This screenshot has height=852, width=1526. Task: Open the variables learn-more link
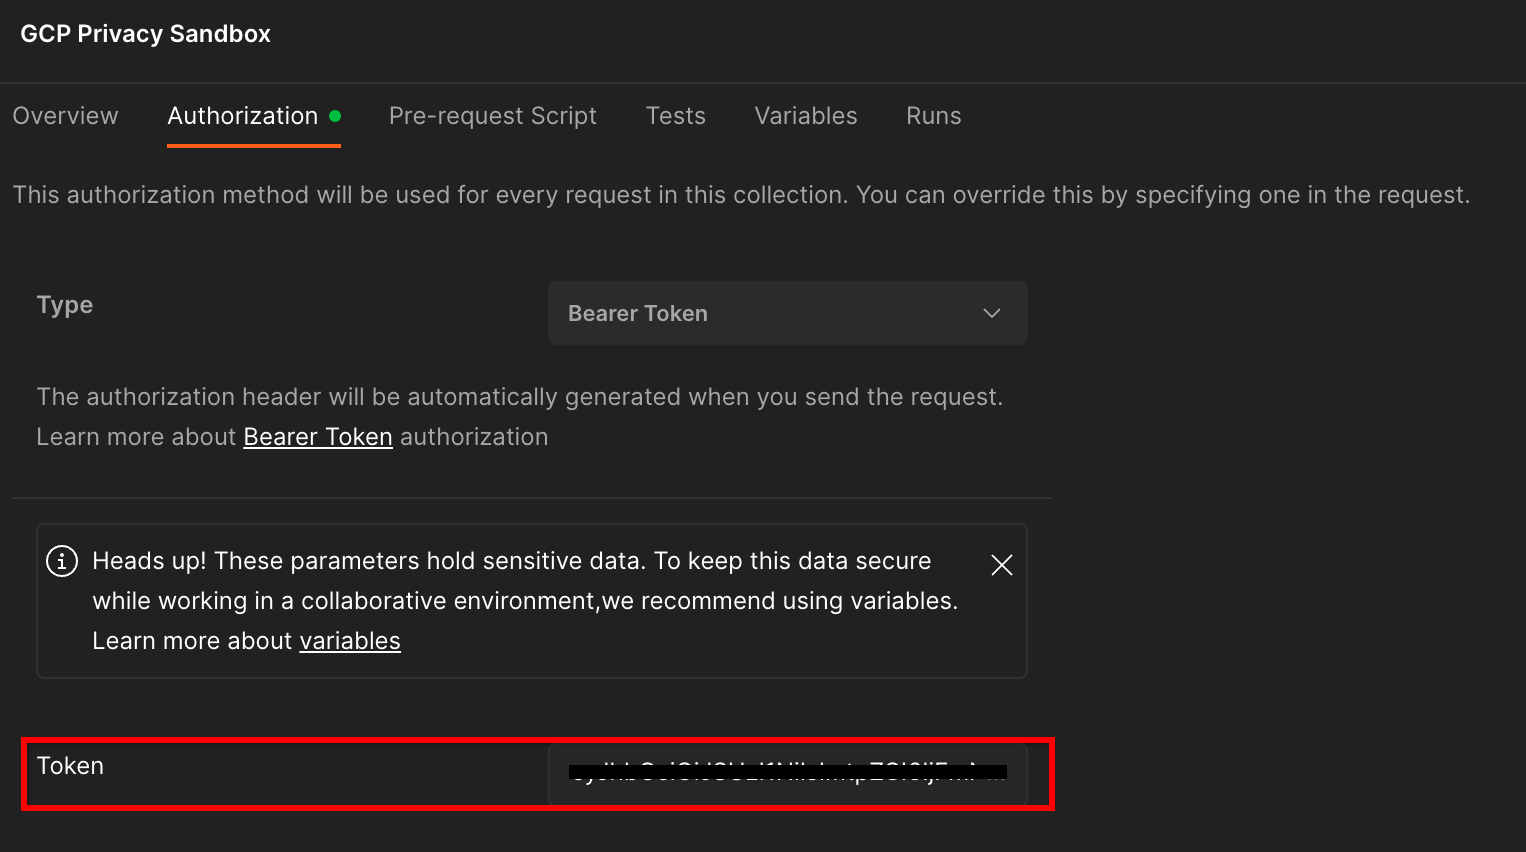click(x=349, y=640)
